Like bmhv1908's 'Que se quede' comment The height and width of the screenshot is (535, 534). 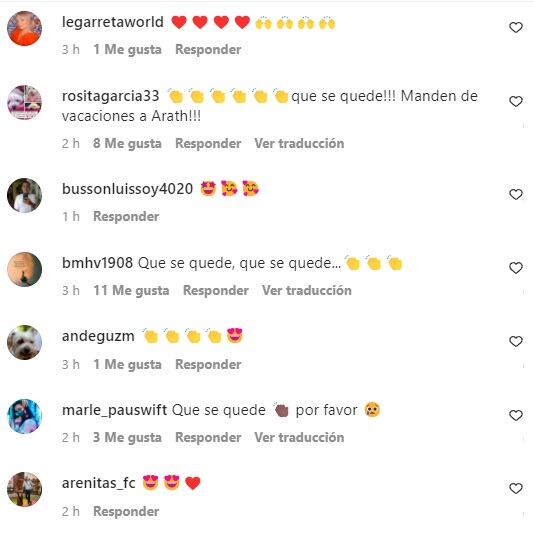pos(516,268)
